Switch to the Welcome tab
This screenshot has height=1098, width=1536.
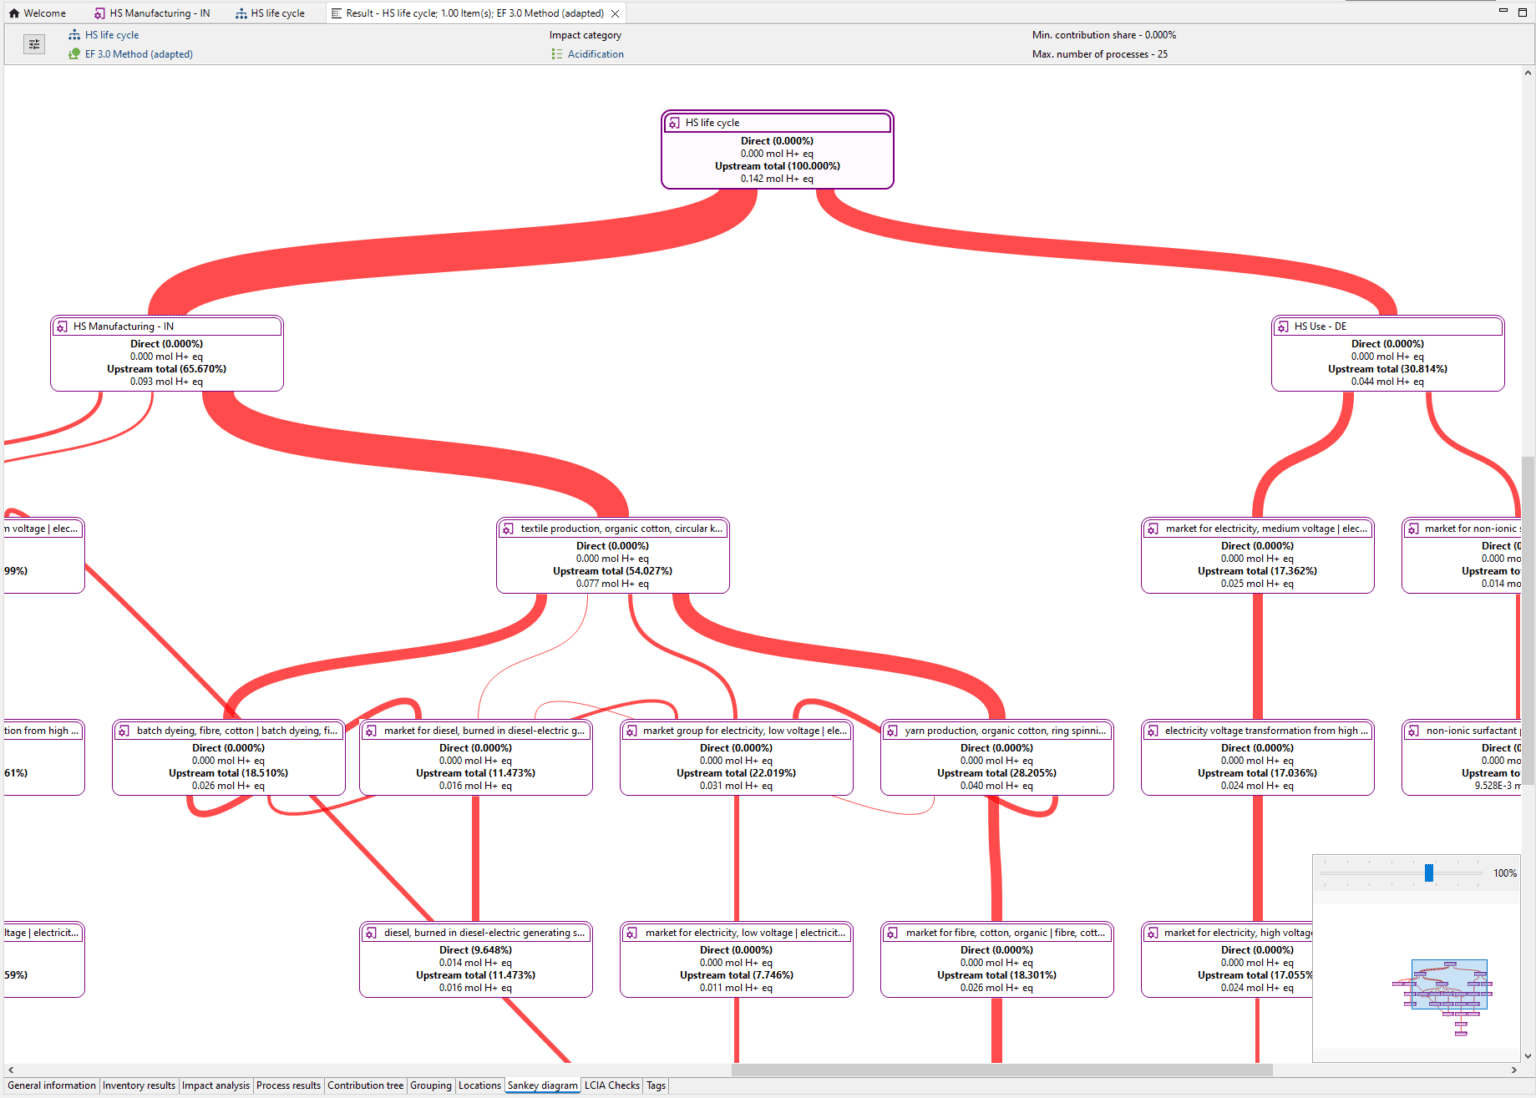(37, 13)
